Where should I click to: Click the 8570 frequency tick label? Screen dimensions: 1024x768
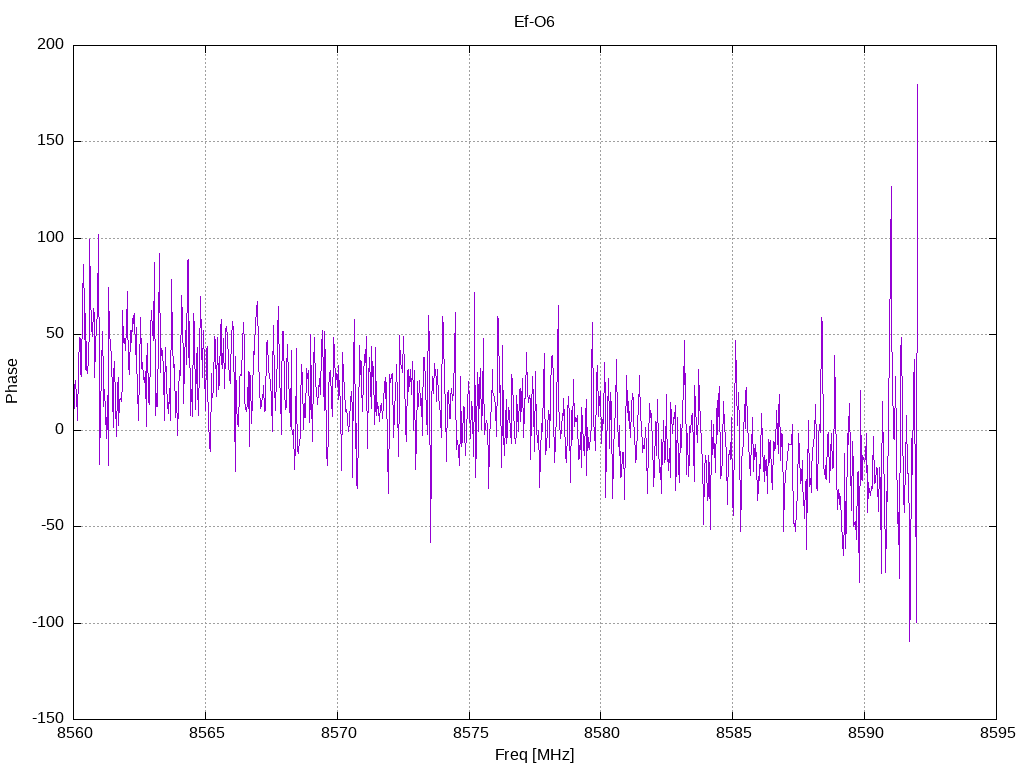click(339, 733)
